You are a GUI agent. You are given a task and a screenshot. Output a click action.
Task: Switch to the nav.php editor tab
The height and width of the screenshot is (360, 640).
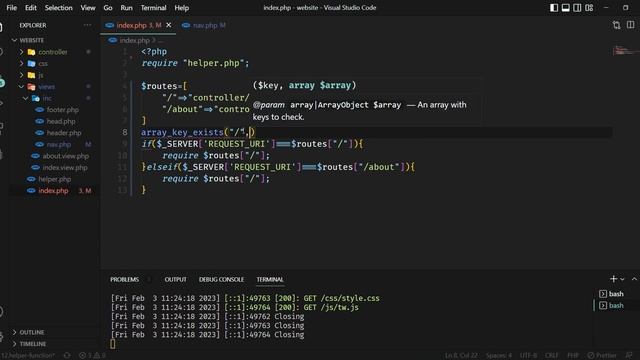(206, 25)
